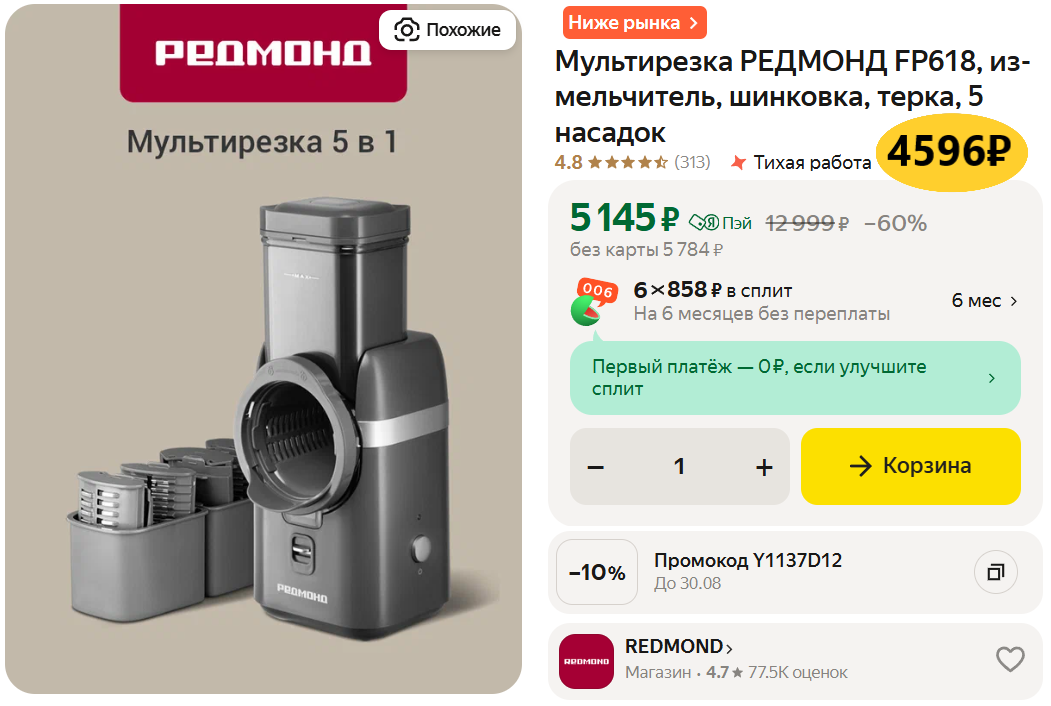This screenshot has height=706, width=1051.
Task: Click the camera icon for similar items
Action: coord(406,30)
